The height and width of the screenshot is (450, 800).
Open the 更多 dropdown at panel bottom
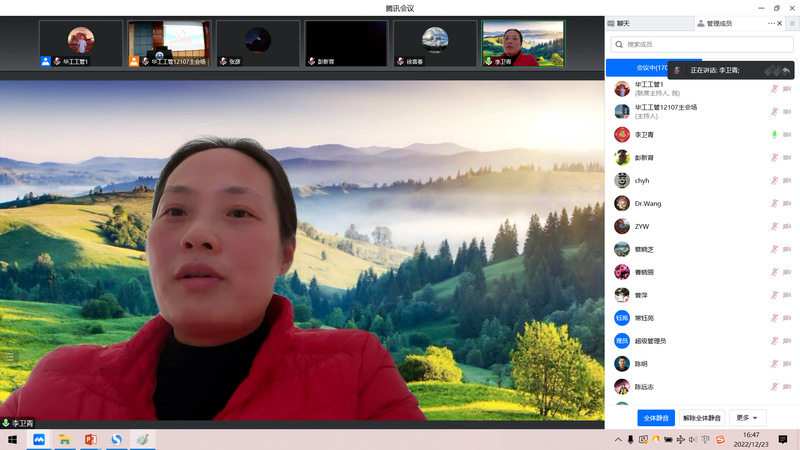click(x=748, y=418)
